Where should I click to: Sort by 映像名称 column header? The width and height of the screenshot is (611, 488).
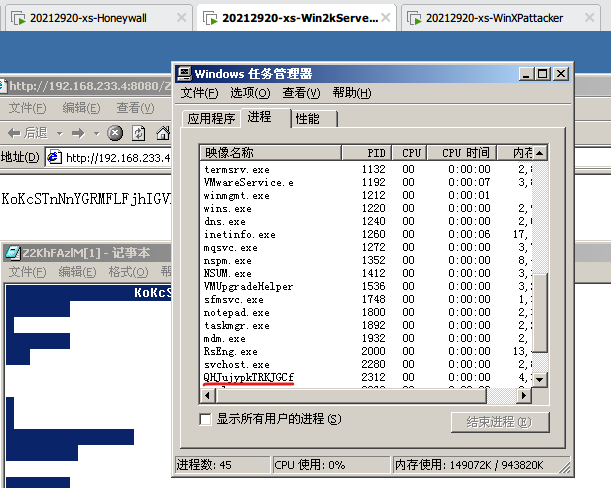tap(271, 153)
